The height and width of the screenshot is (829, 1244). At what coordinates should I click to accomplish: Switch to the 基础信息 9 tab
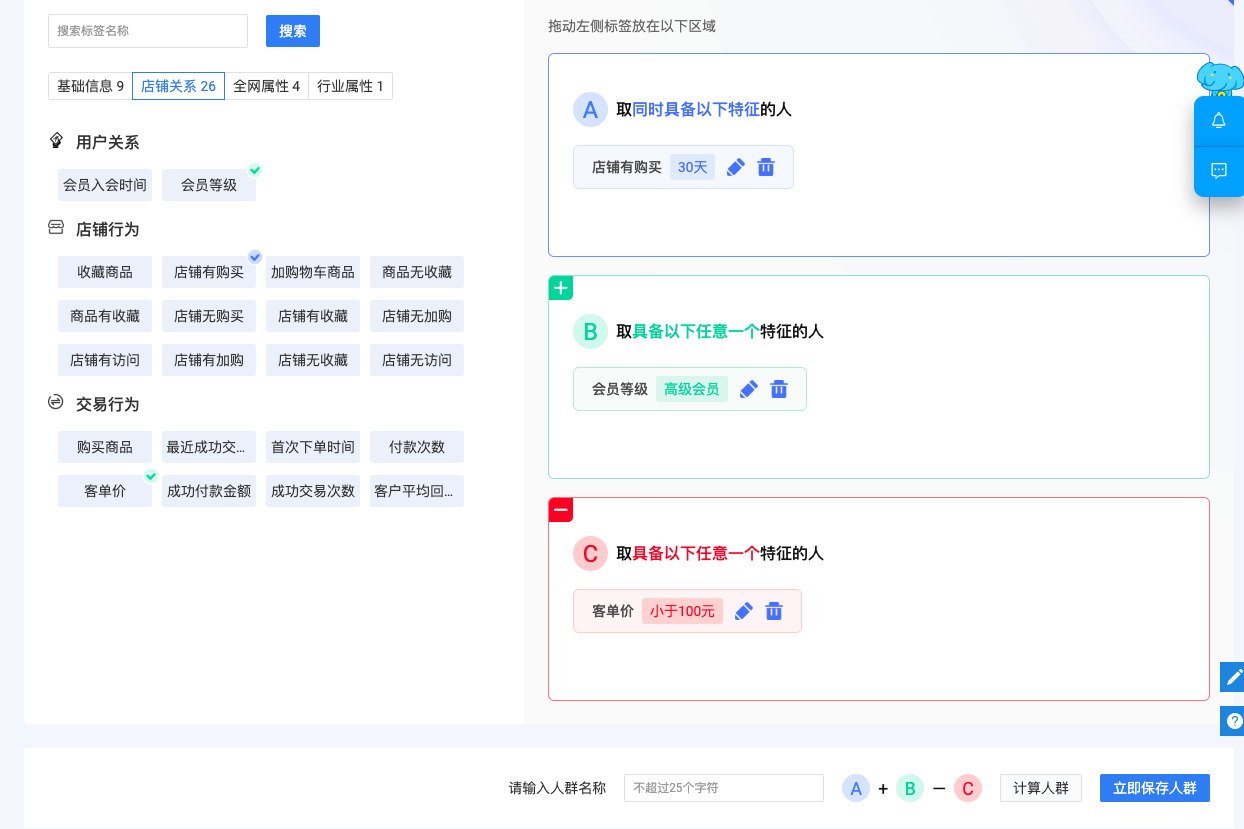tap(90, 86)
